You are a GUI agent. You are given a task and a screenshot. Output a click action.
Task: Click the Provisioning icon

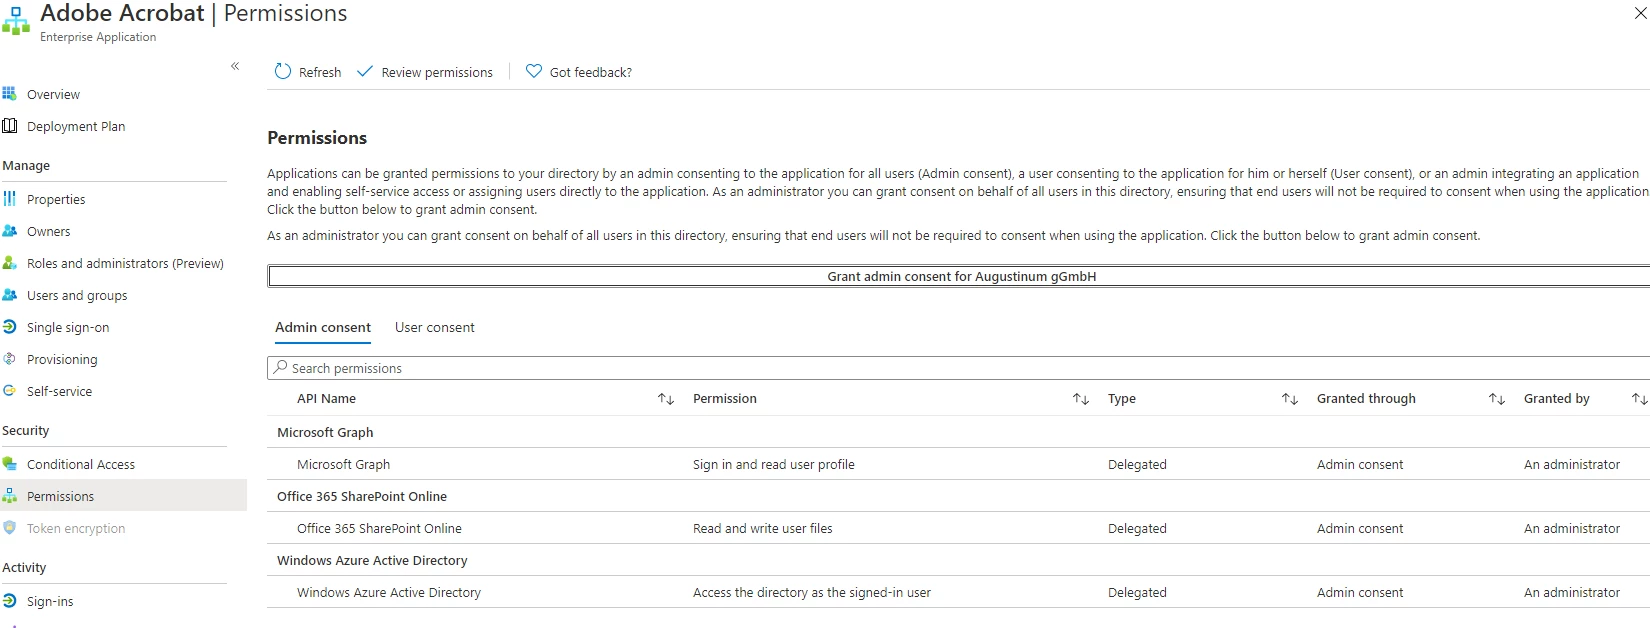(10, 359)
